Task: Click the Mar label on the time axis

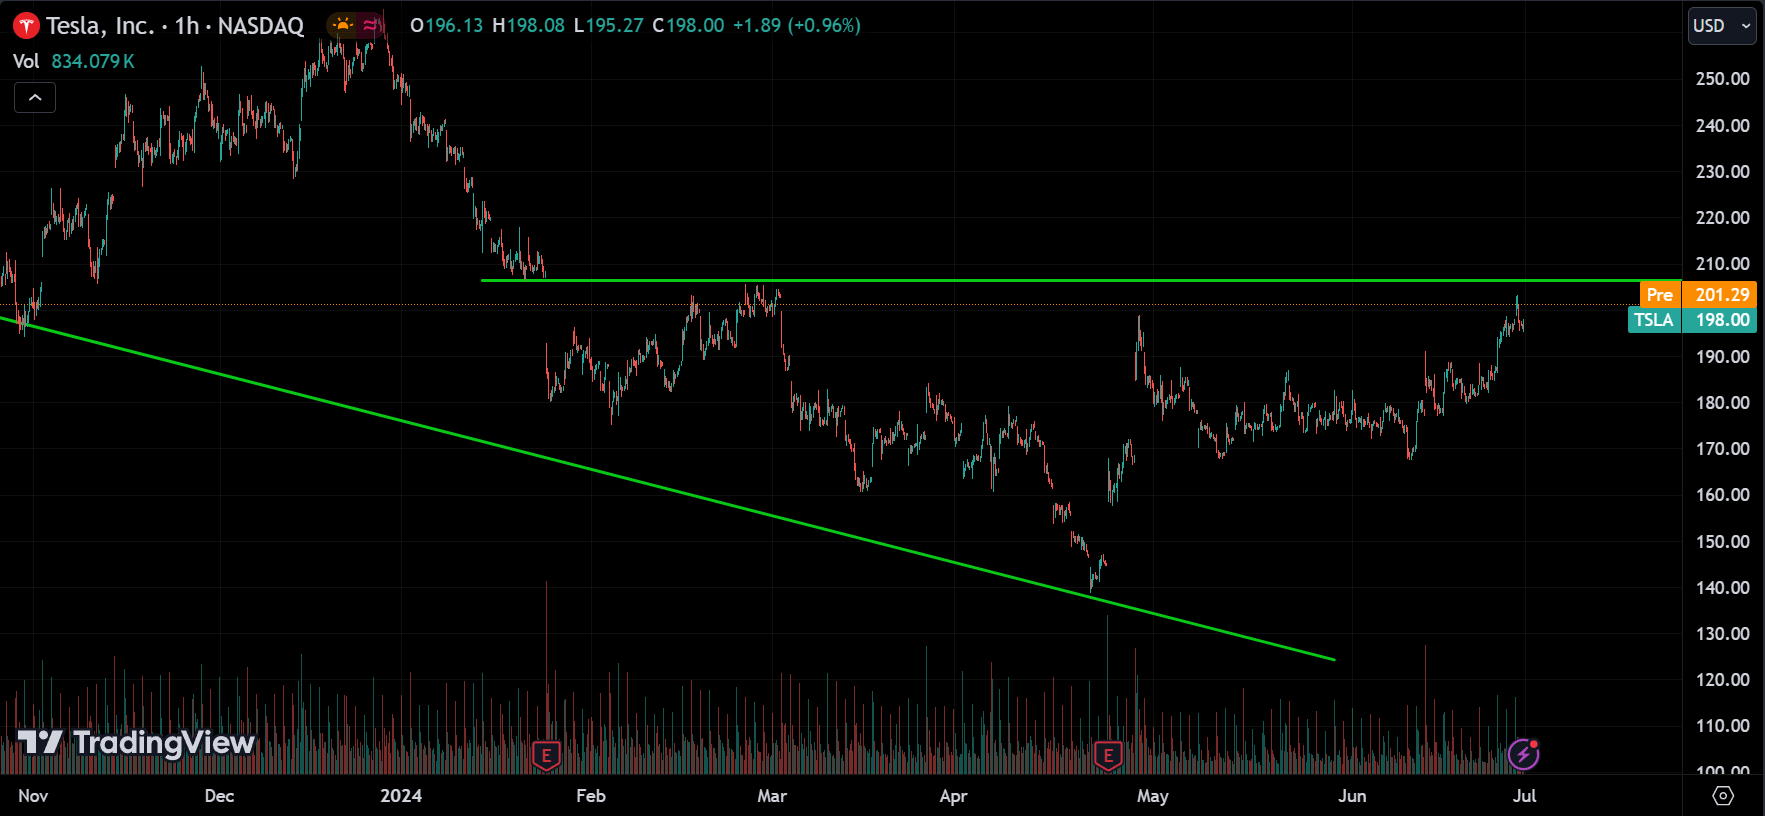Action: pos(772,796)
